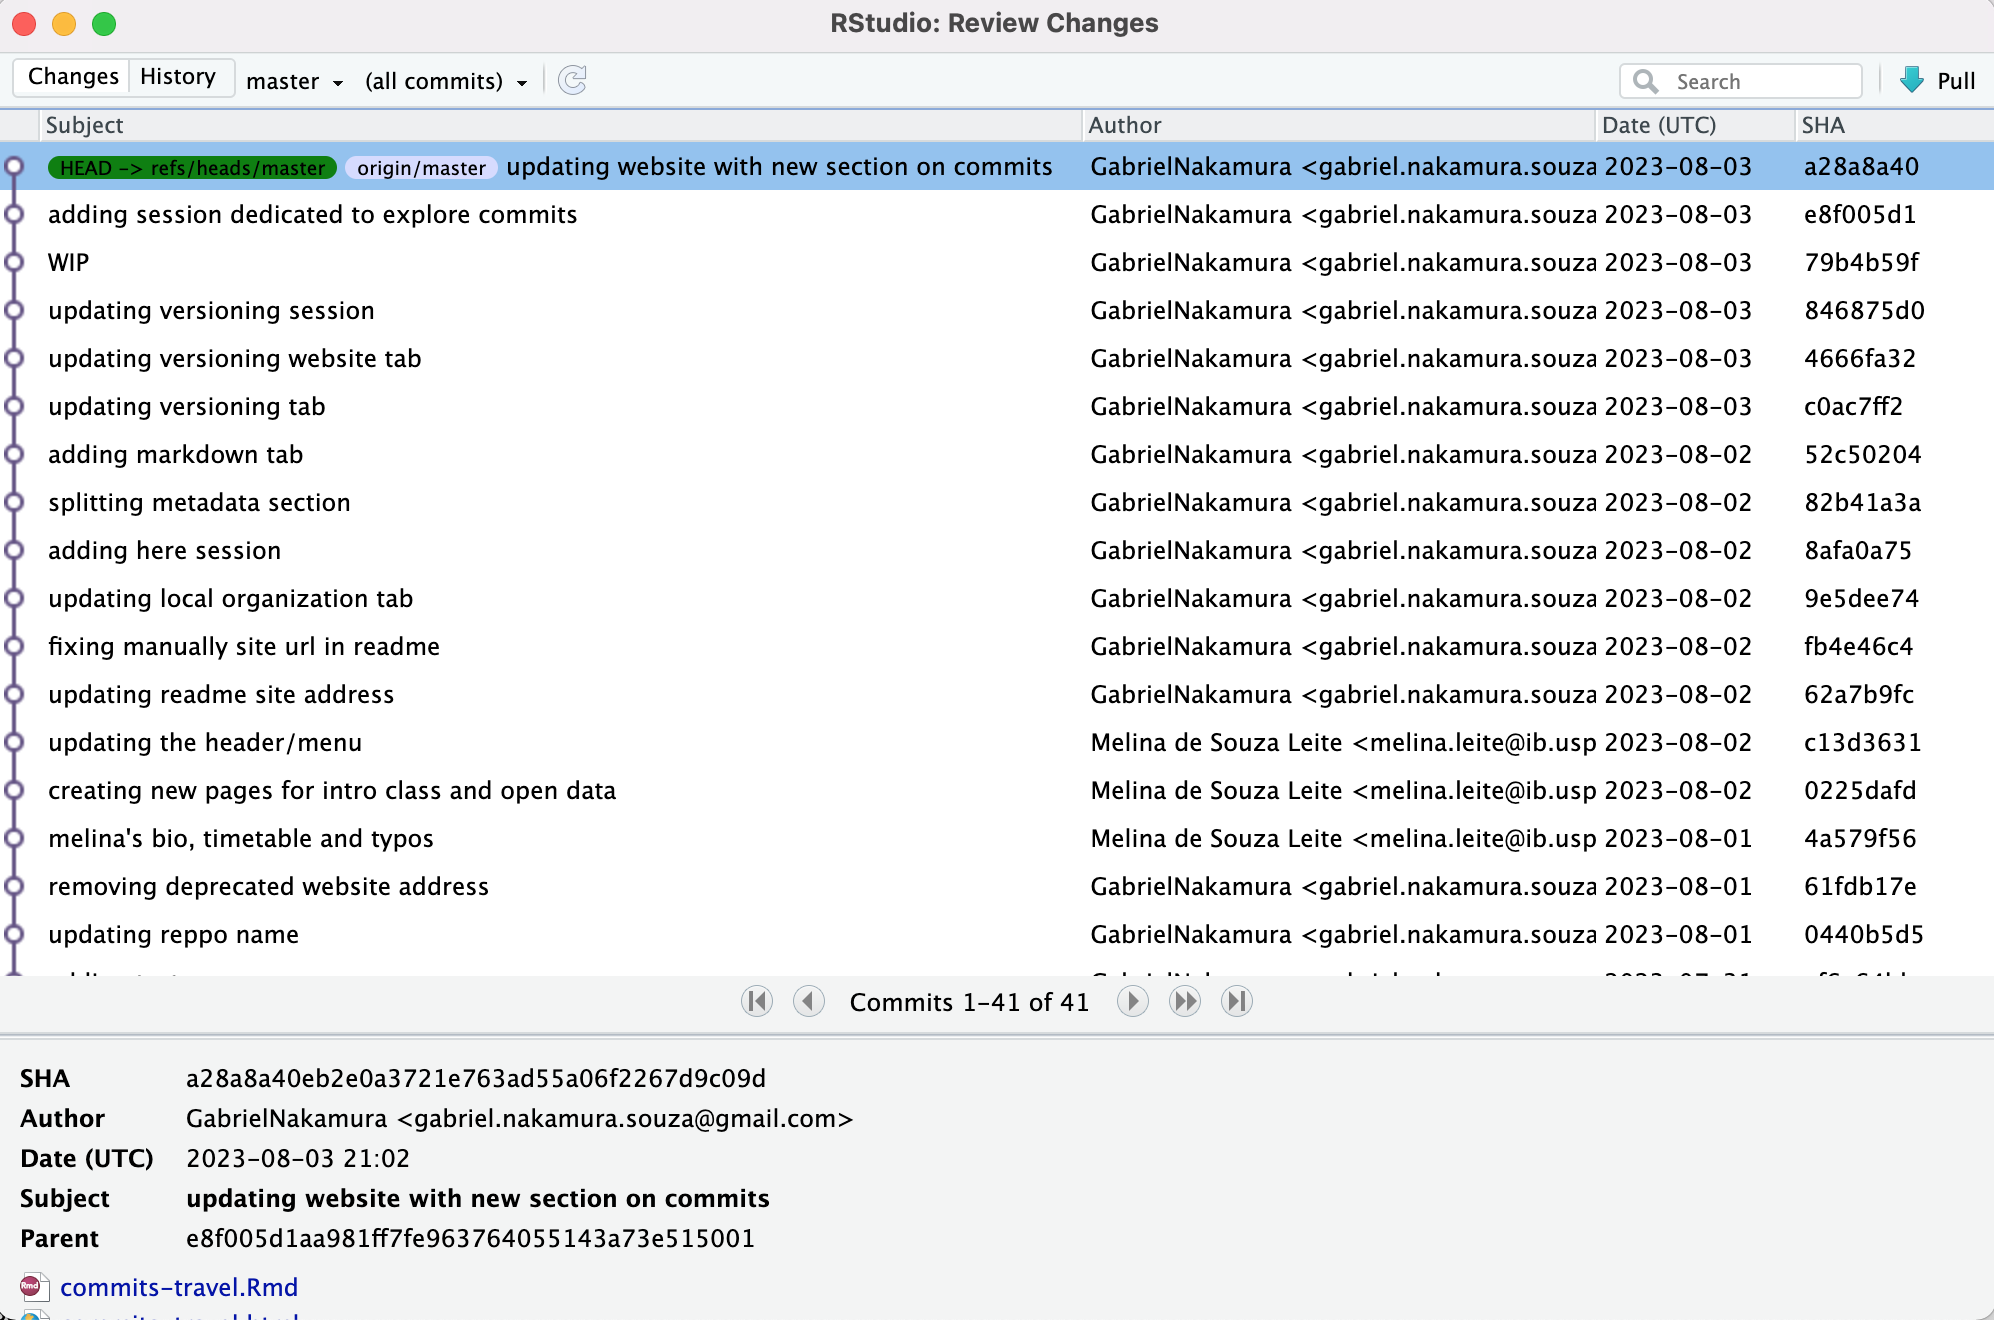
Task: Click the commits-travel.Rmd file icon
Action: click(31, 1287)
